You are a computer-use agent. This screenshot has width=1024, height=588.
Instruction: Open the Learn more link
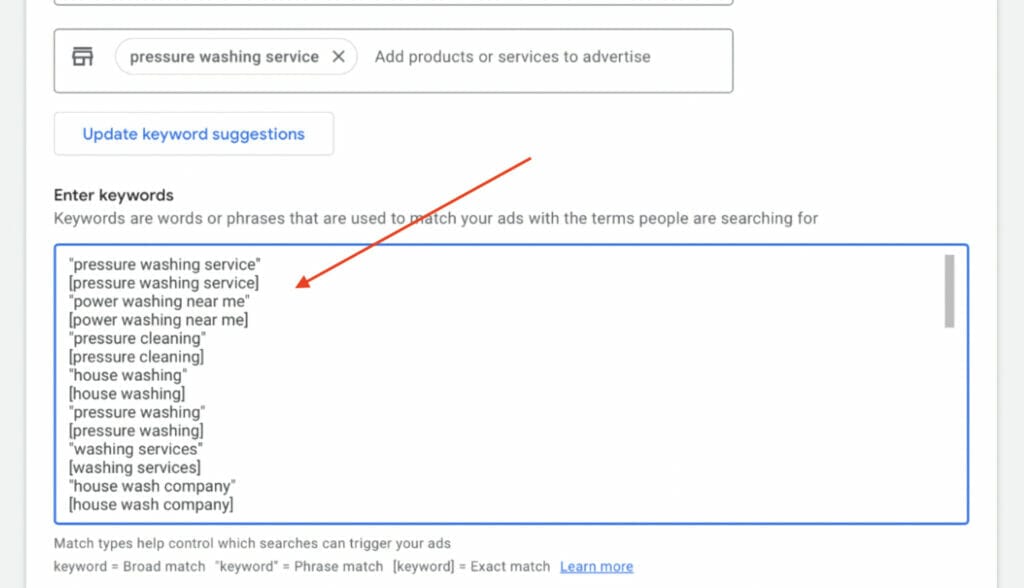[x=596, y=566]
